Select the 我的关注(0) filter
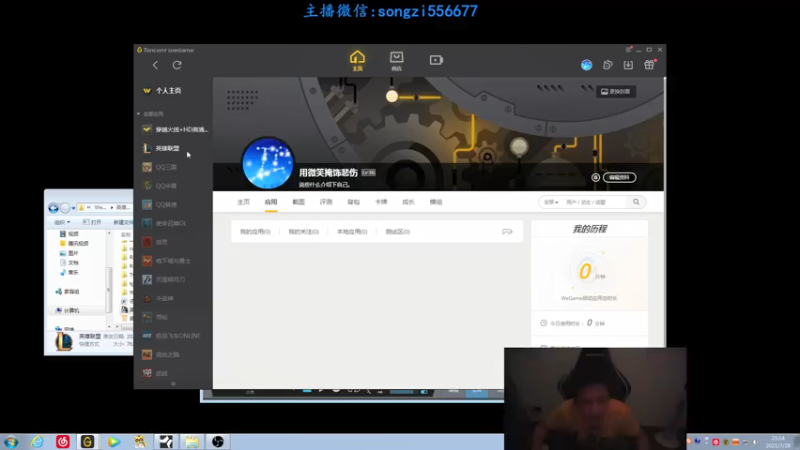This screenshot has height=450, width=800. point(304,232)
